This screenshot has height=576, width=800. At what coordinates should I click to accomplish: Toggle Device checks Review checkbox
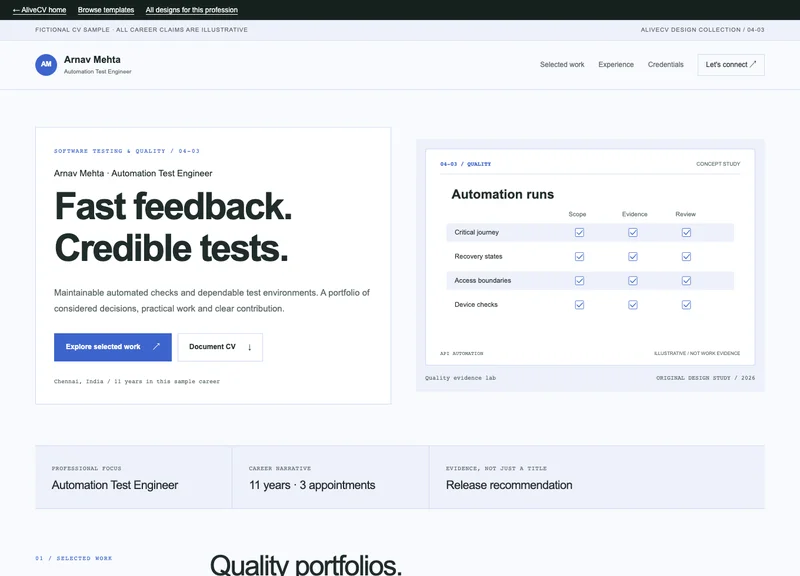[686, 305]
